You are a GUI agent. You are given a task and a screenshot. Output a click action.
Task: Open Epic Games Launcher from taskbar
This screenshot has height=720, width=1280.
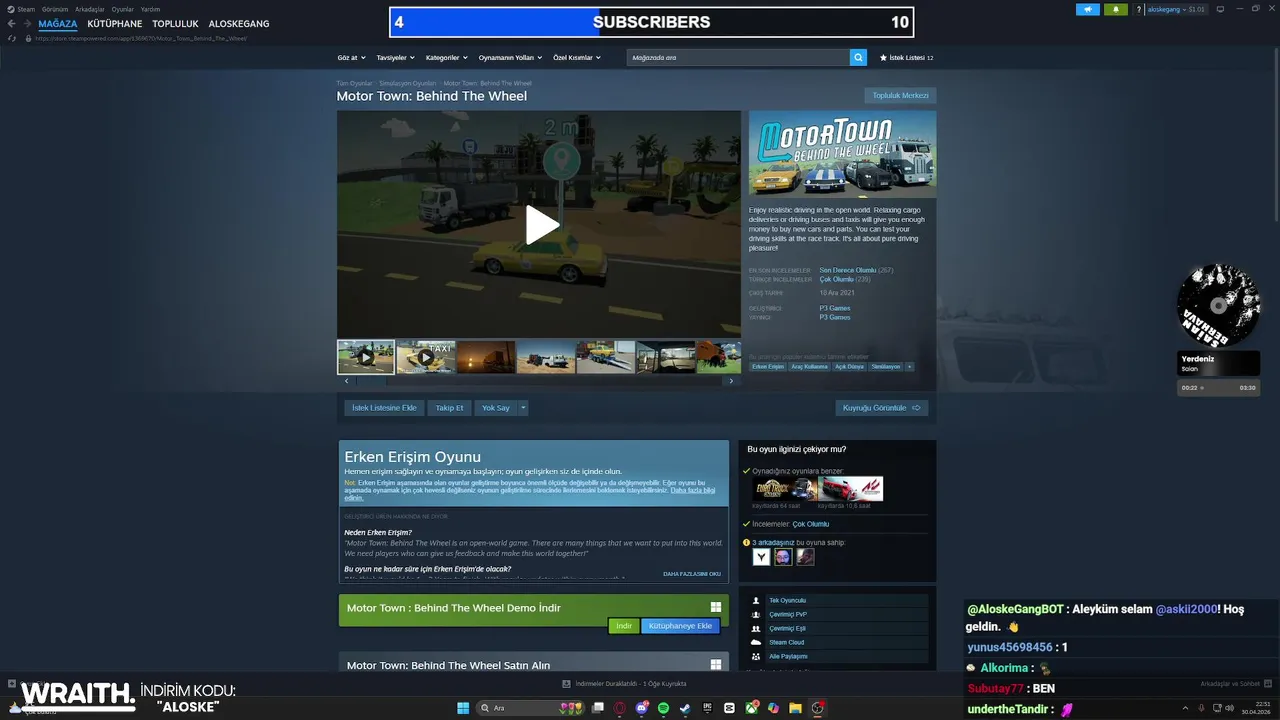[707, 708]
